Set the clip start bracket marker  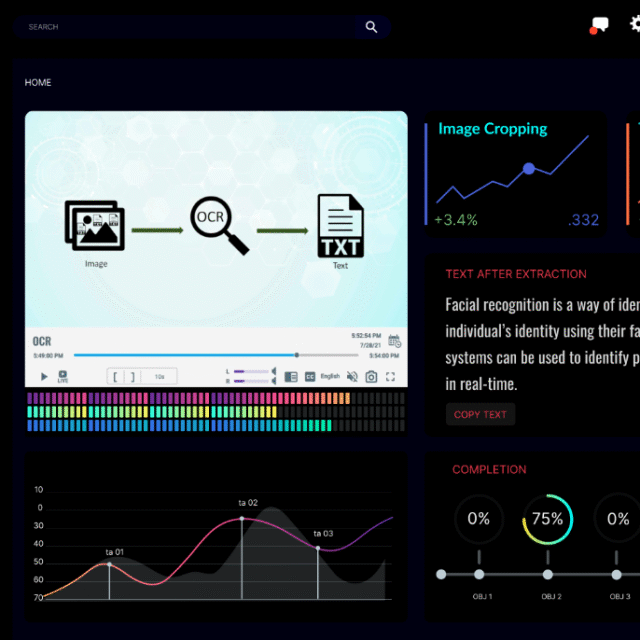click(116, 376)
